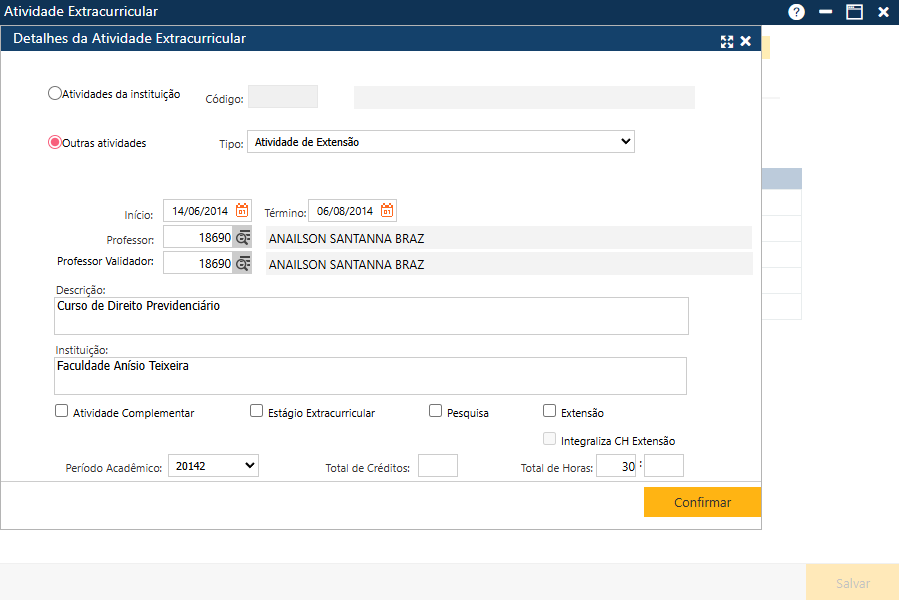
Task: Toggle Integraliza CH Extensão checkbox
Action: [x=549, y=439]
